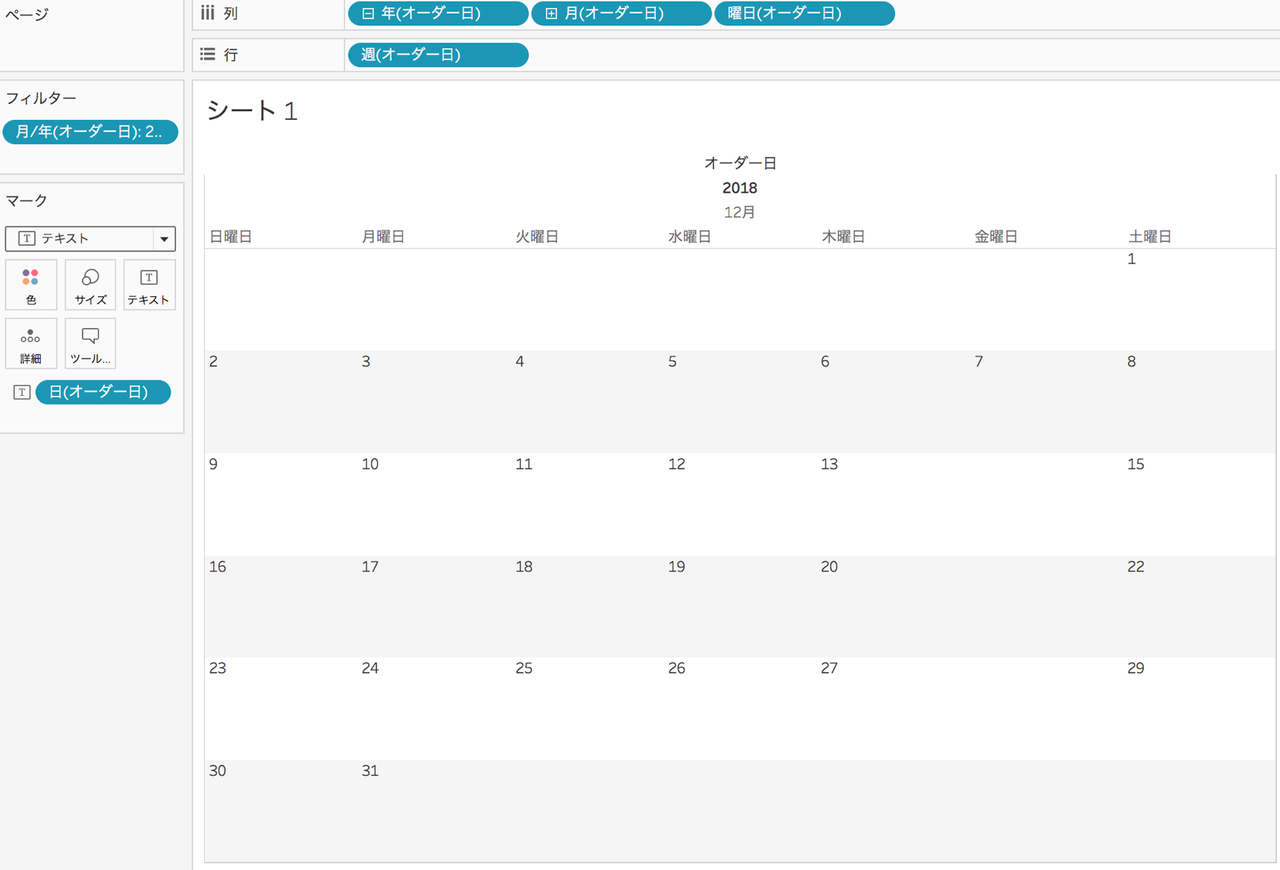Click the シート 1 sheet title
Screen dimensions: 1280x870
point(252,111)
